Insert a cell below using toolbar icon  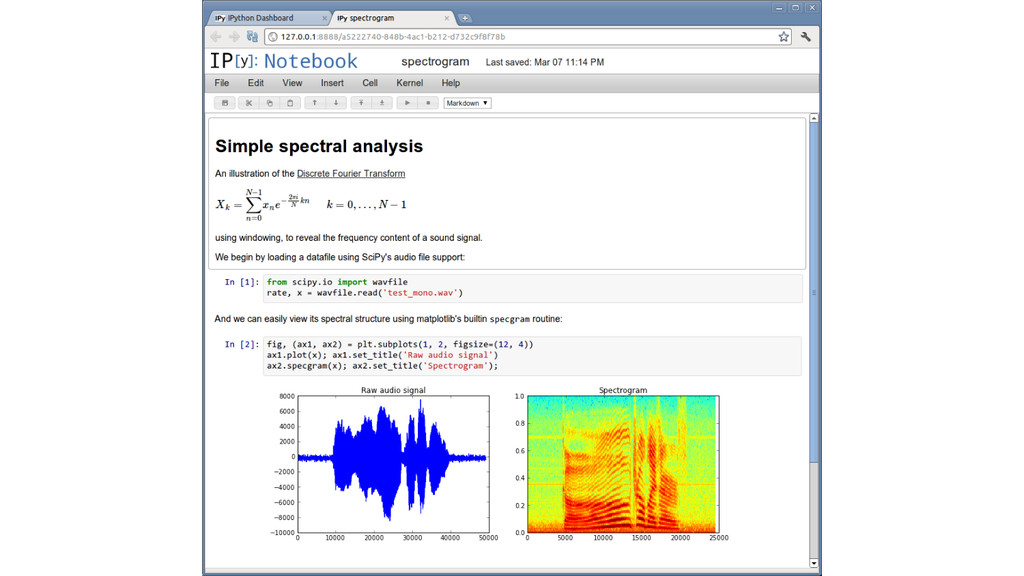(x=382, y=103)
